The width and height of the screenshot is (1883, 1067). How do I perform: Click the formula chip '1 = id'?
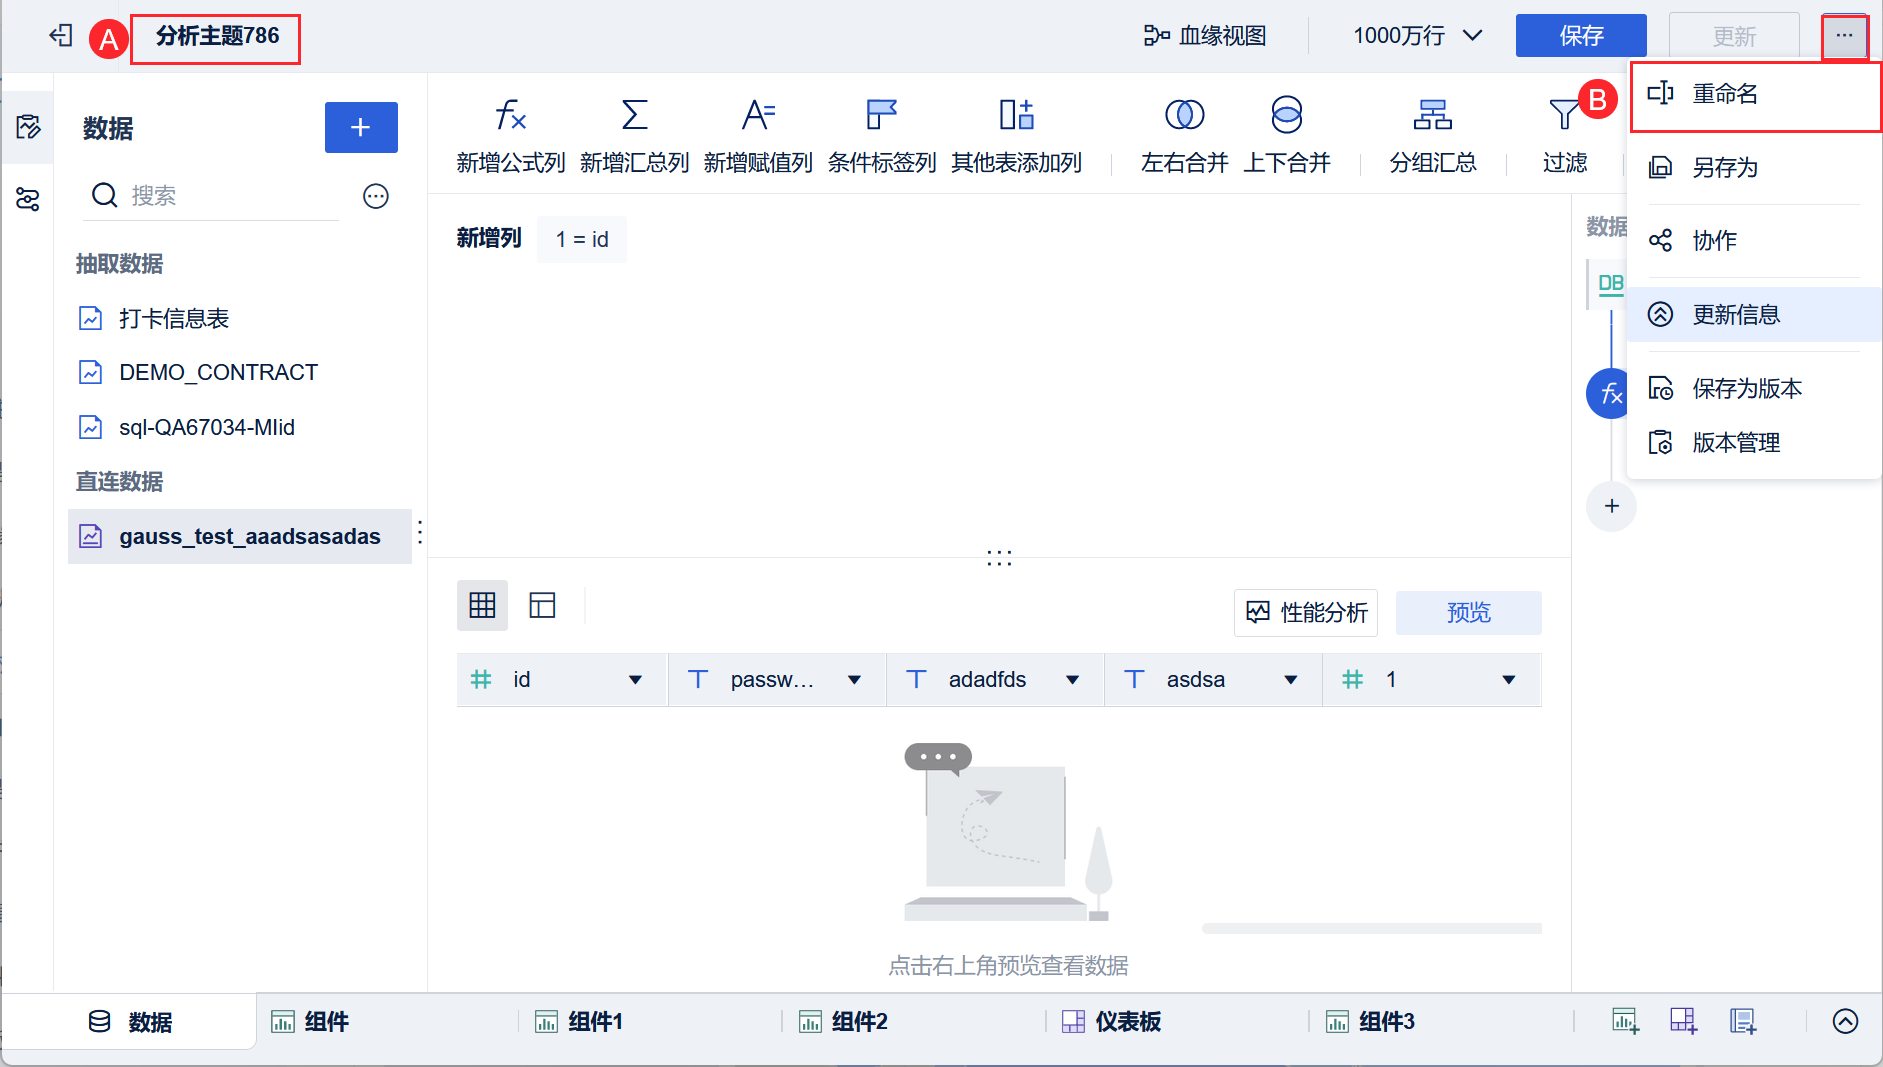[x=582, y=239]
